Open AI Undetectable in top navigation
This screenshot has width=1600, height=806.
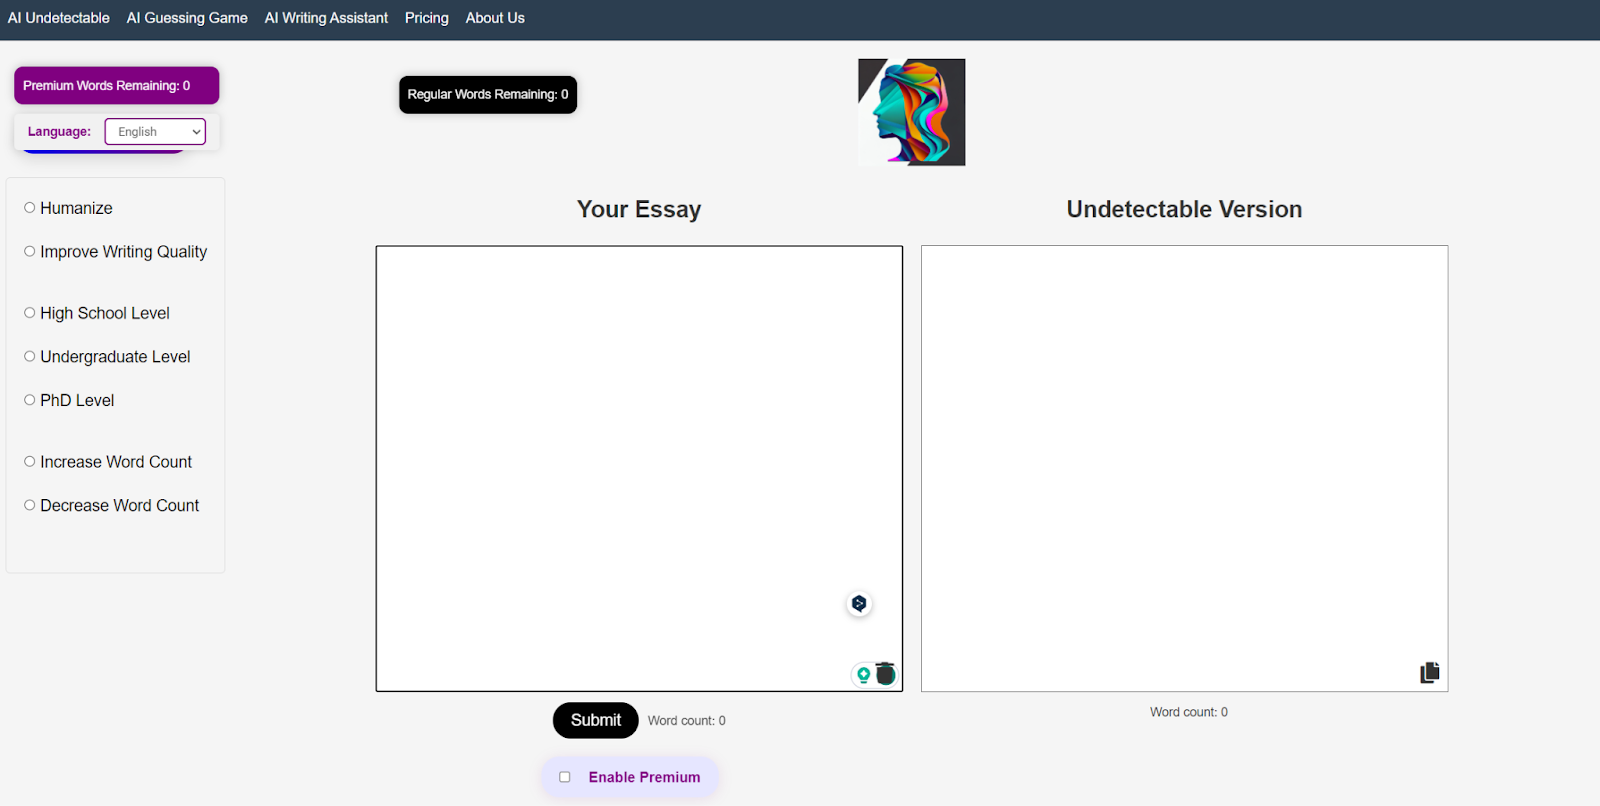59,18
